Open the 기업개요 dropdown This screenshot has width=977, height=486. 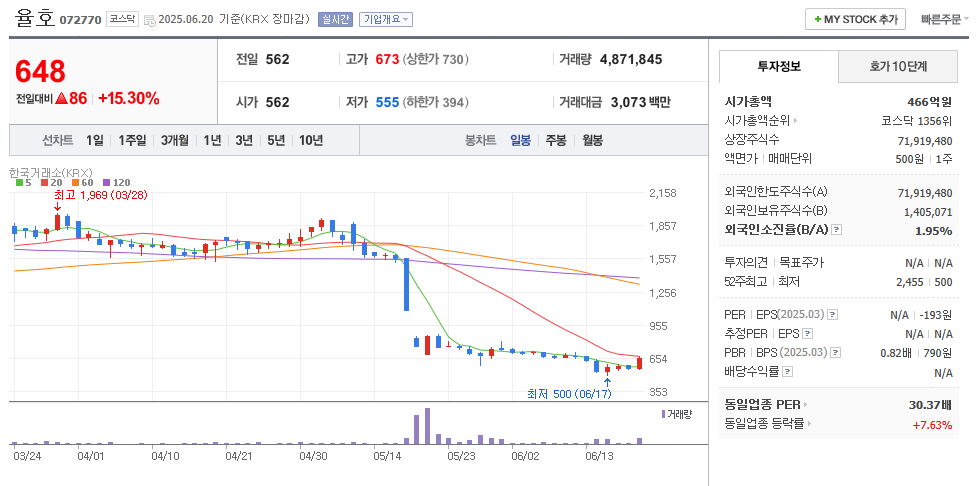386,19
